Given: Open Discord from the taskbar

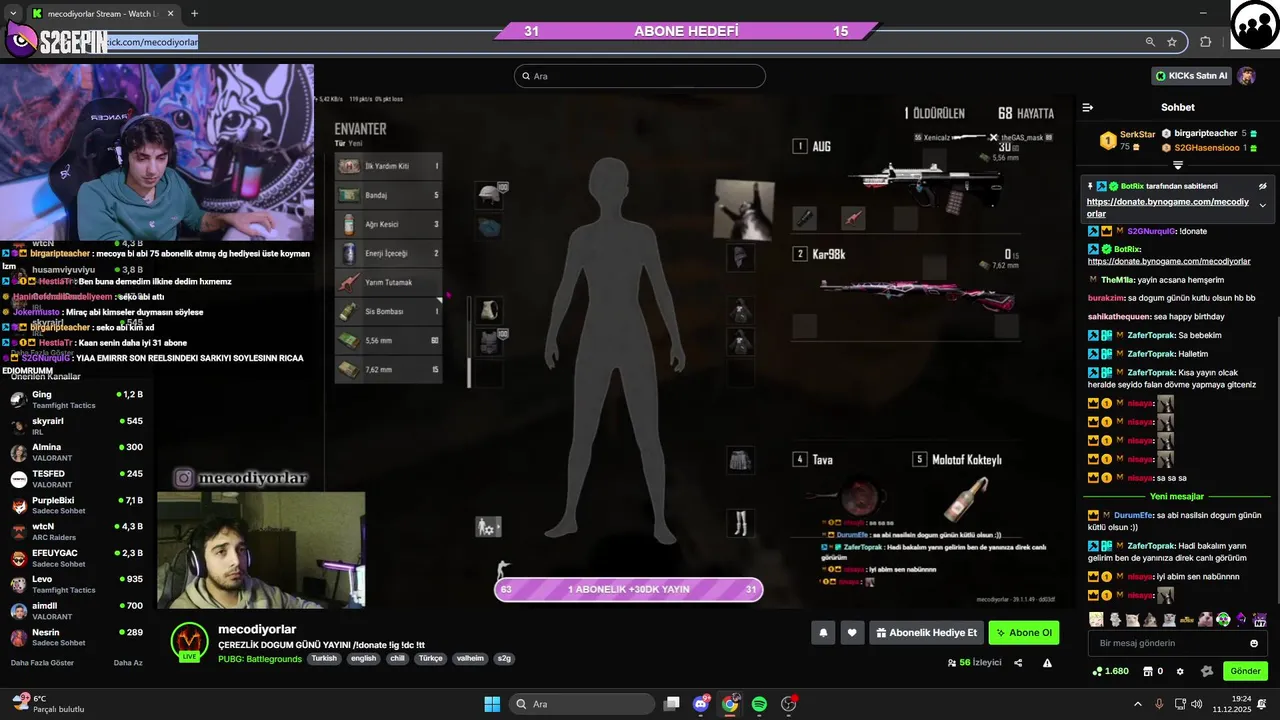Looking at the screenshot, I should (701, 704).
